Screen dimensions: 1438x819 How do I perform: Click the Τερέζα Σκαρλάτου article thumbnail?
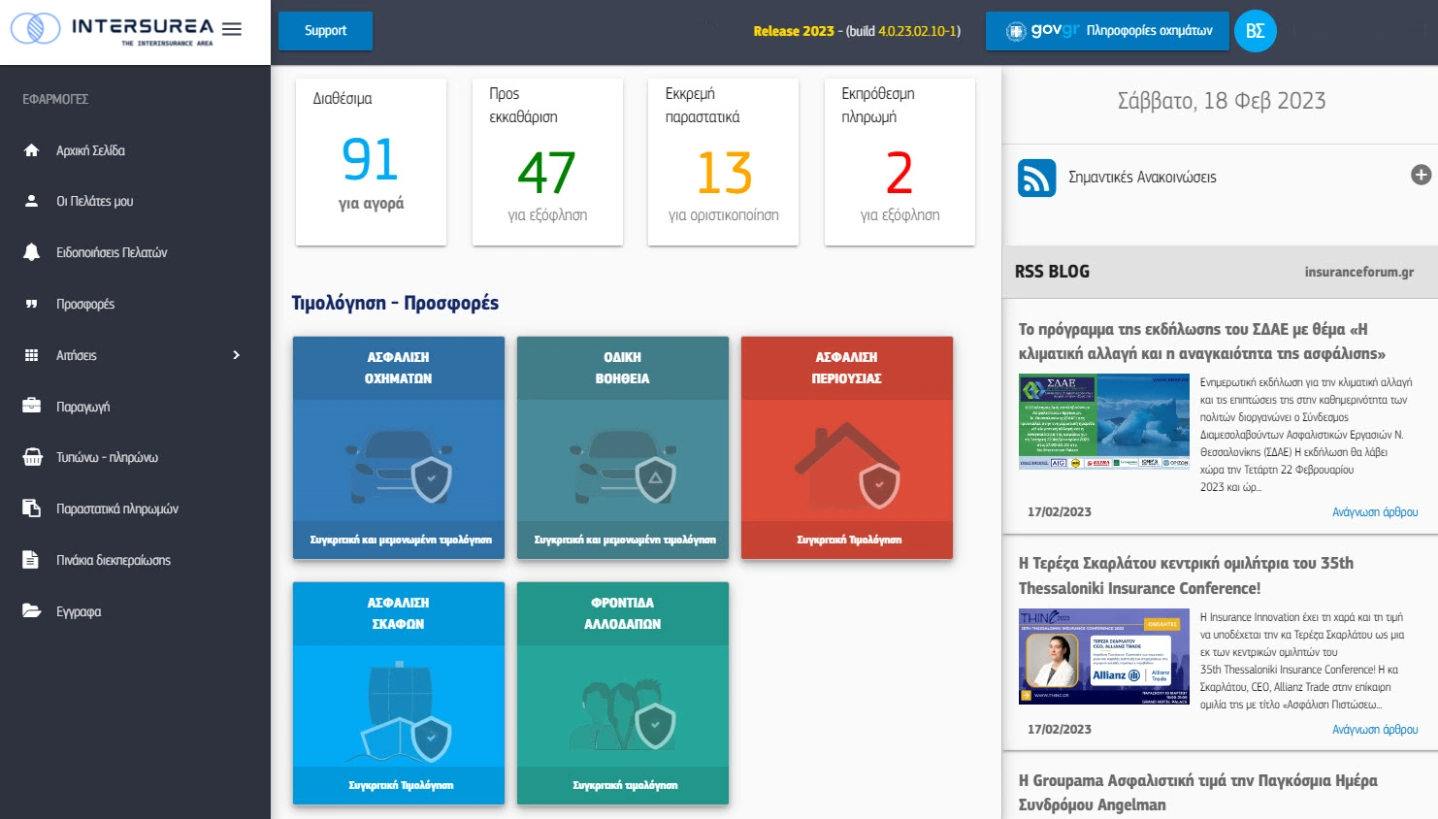[1104, 656]
